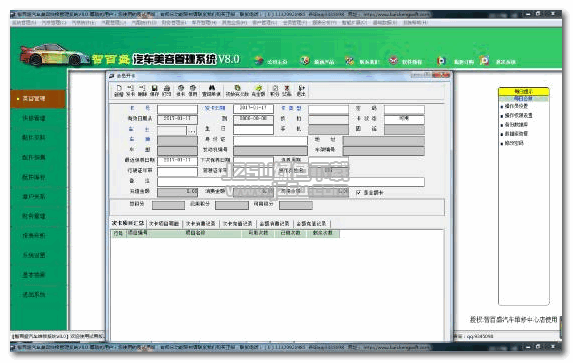
Task: Switch to the second tab below the form
Action: pos(164,223)
